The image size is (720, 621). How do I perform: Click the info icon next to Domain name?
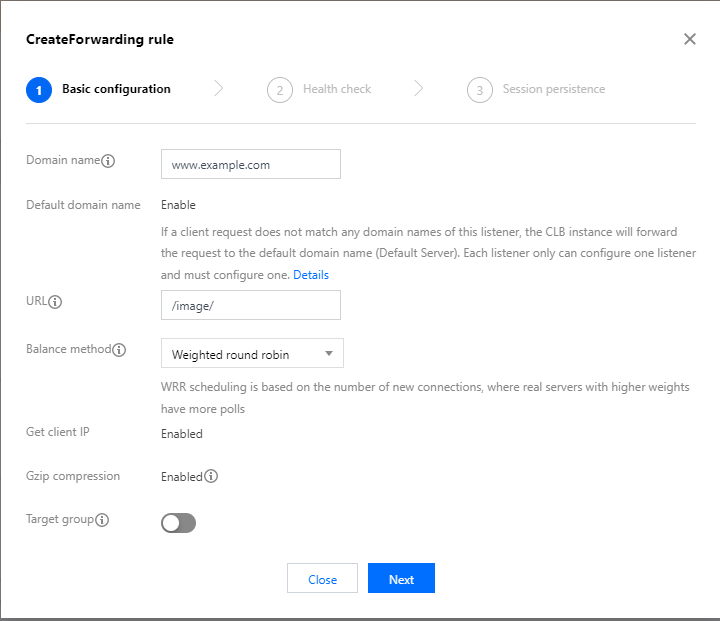[109, 161]
